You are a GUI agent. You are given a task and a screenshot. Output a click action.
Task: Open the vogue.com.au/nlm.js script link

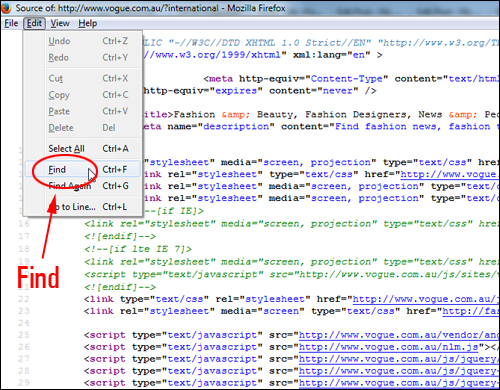[389, 347]
